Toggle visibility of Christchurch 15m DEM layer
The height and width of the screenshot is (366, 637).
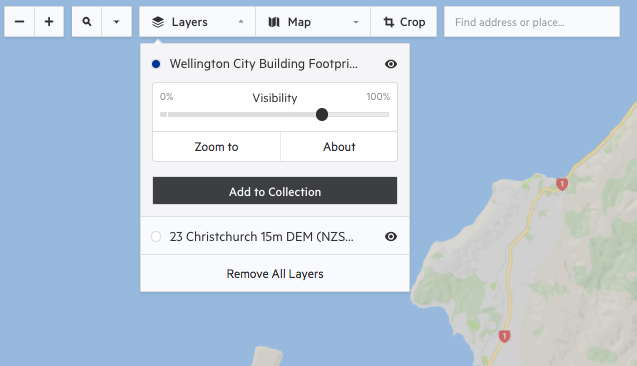tap(391, 236)
